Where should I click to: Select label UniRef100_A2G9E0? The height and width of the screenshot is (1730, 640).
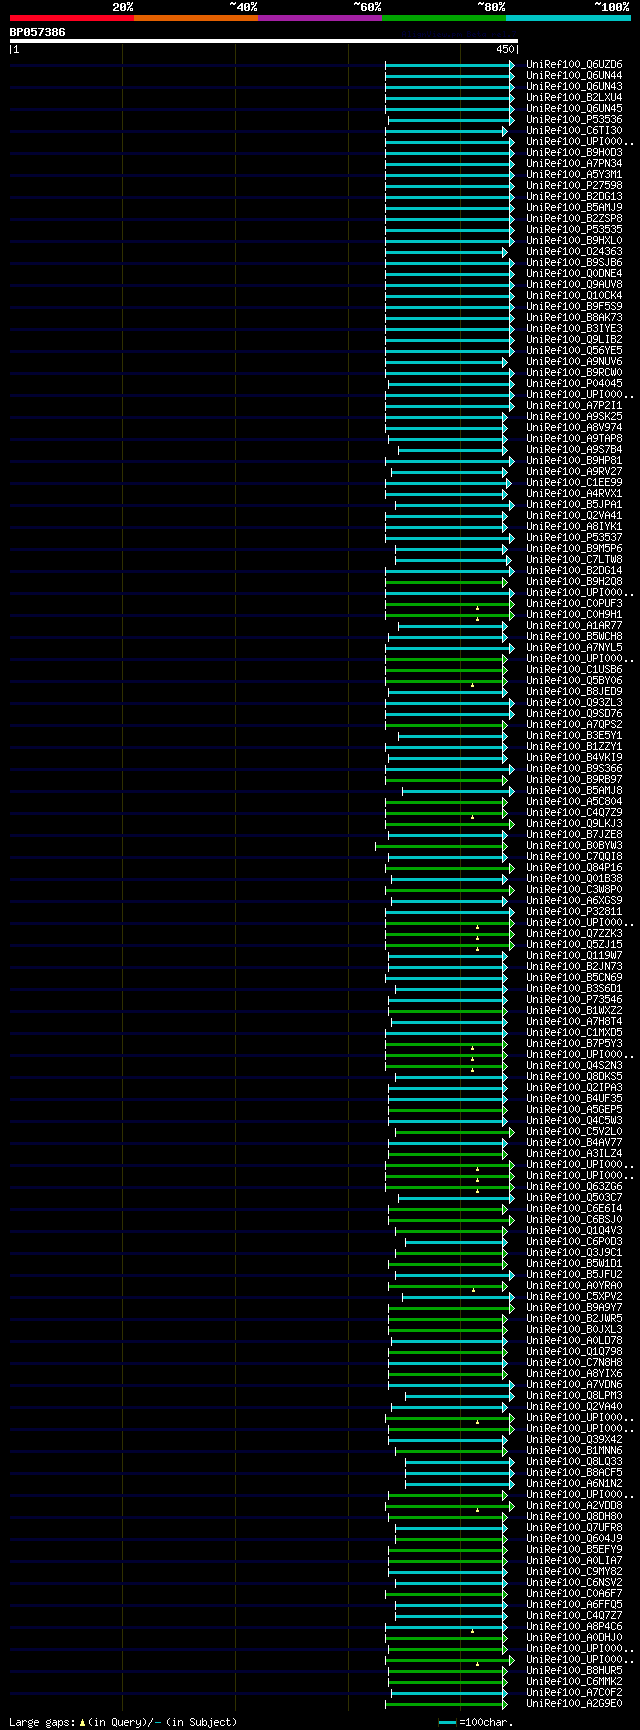574,1704
